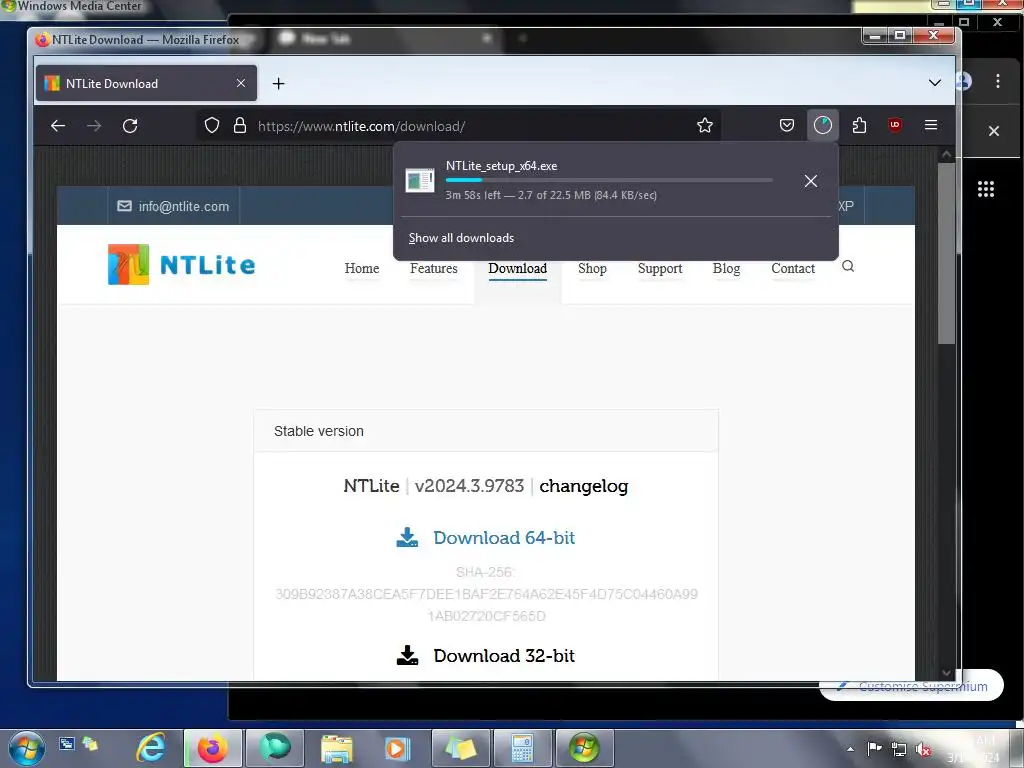Open the Features menu item
The width and height of the screenshot is (1024, 768).
434,268
